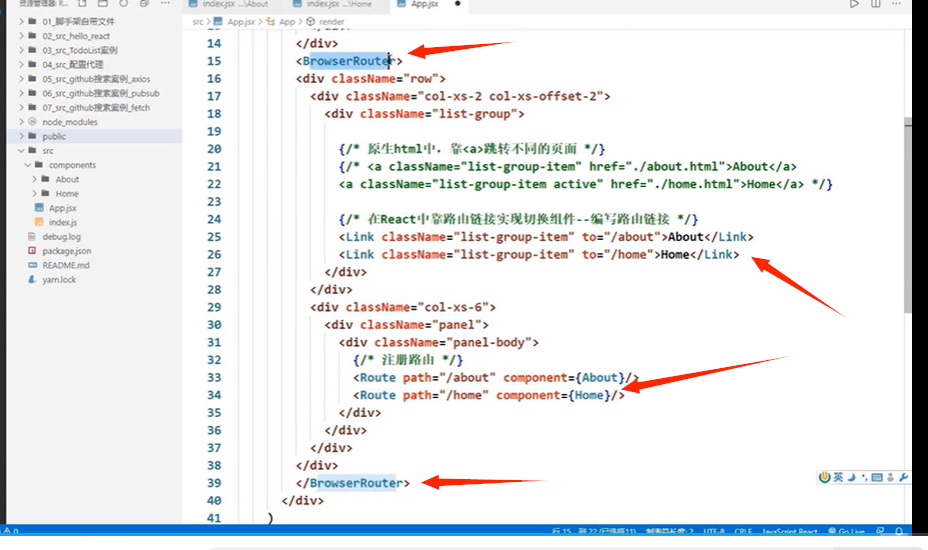Open notifications bell in status bar

pos(899,531)
